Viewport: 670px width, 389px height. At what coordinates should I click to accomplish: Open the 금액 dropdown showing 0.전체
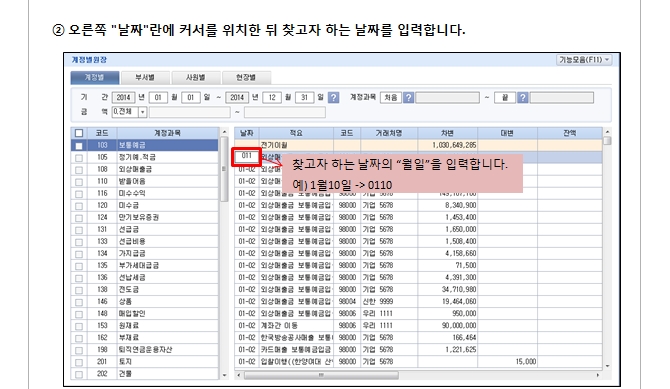129,112
